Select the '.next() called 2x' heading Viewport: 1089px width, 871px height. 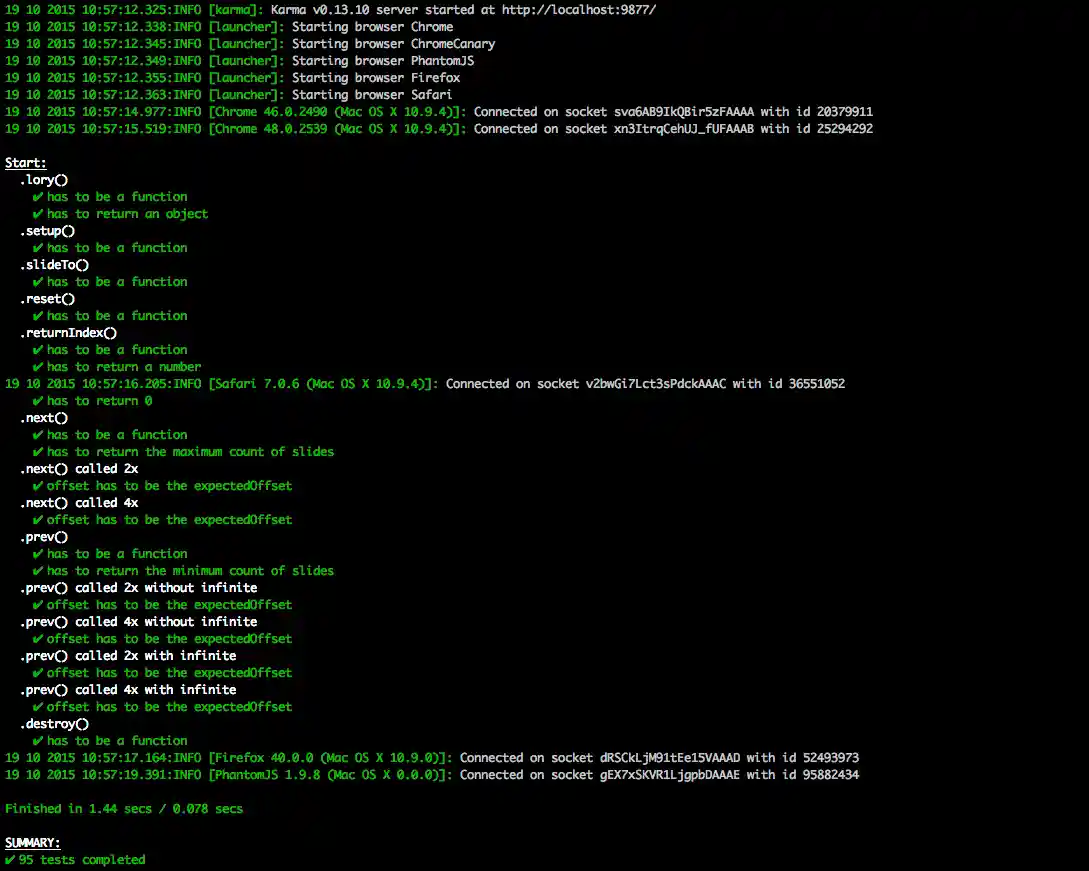(79, 469)
